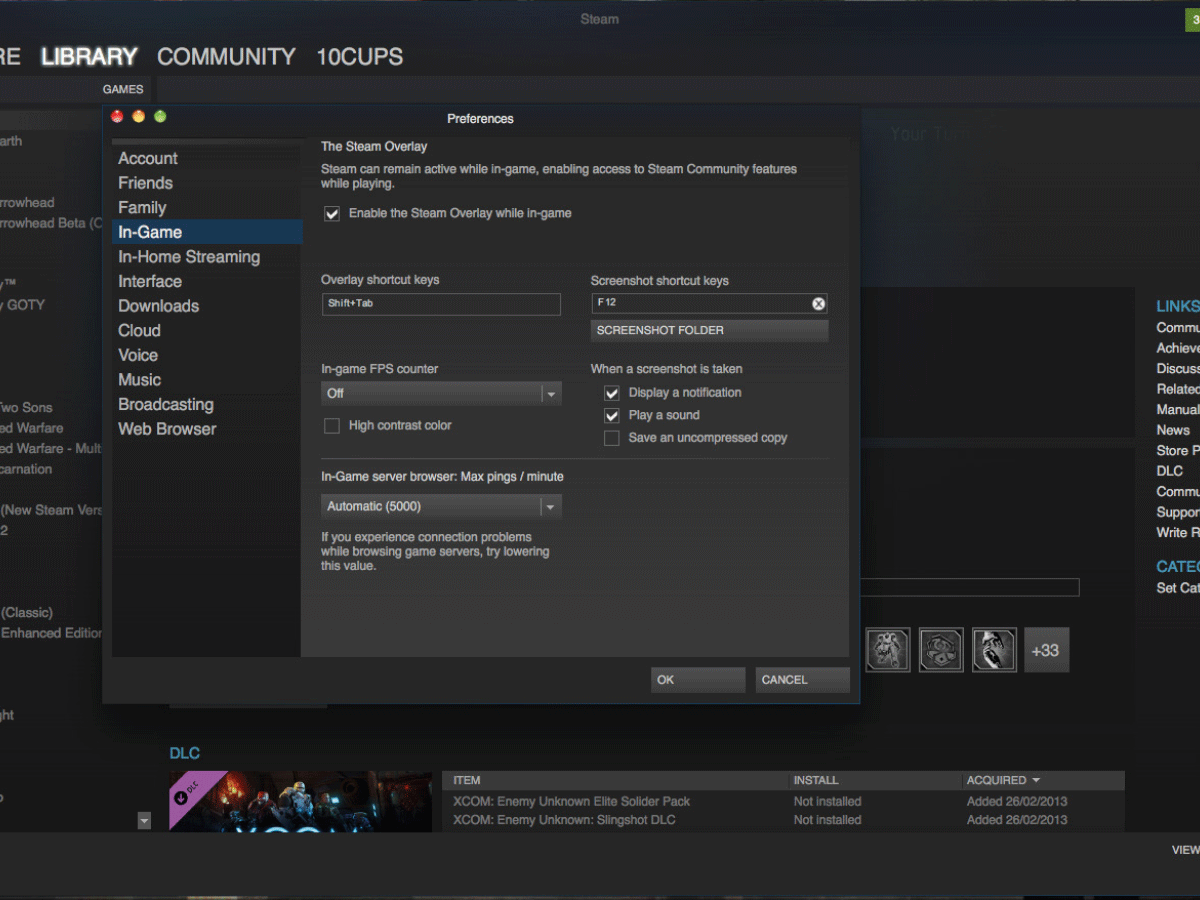Click the ITEM column header
Screen dimensions: 1200x900
coord(467,780)
